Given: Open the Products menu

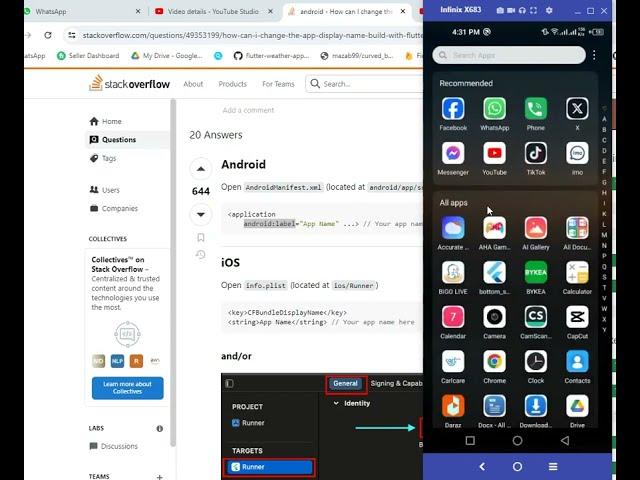Looking at the screenshot, I should click(233, 84).
